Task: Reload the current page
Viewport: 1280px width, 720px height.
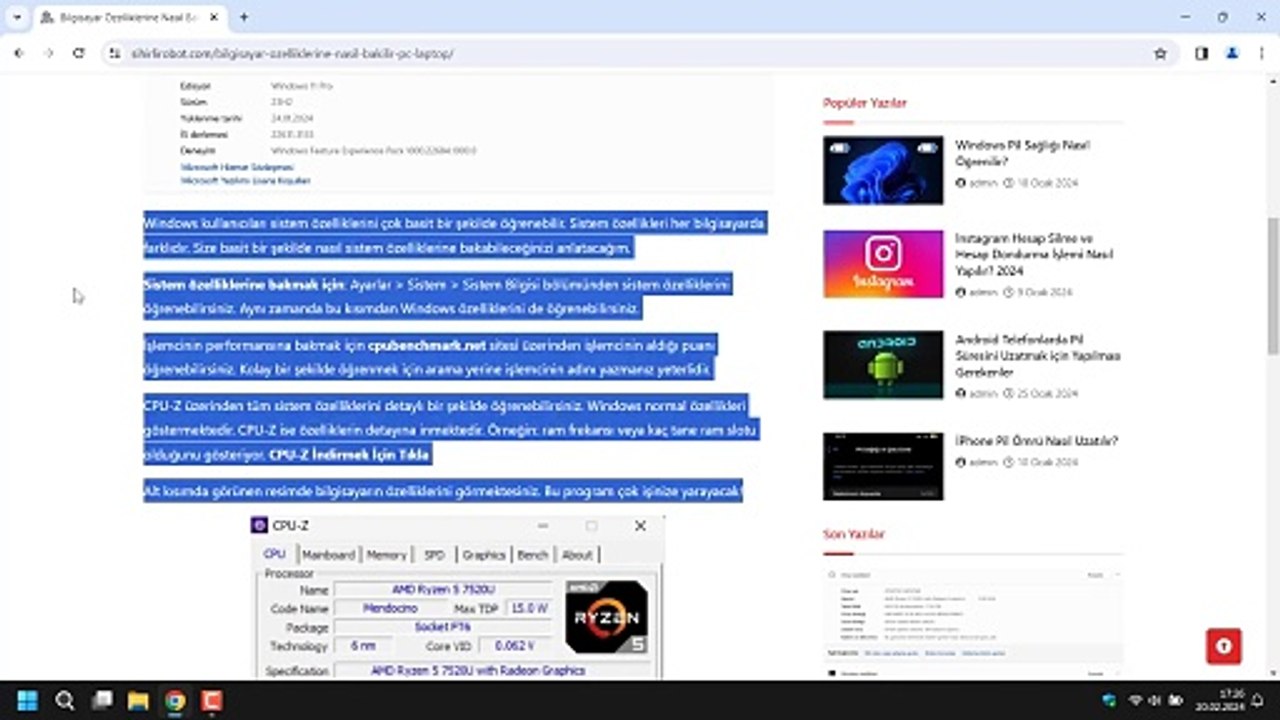Action: click(79, 53)
